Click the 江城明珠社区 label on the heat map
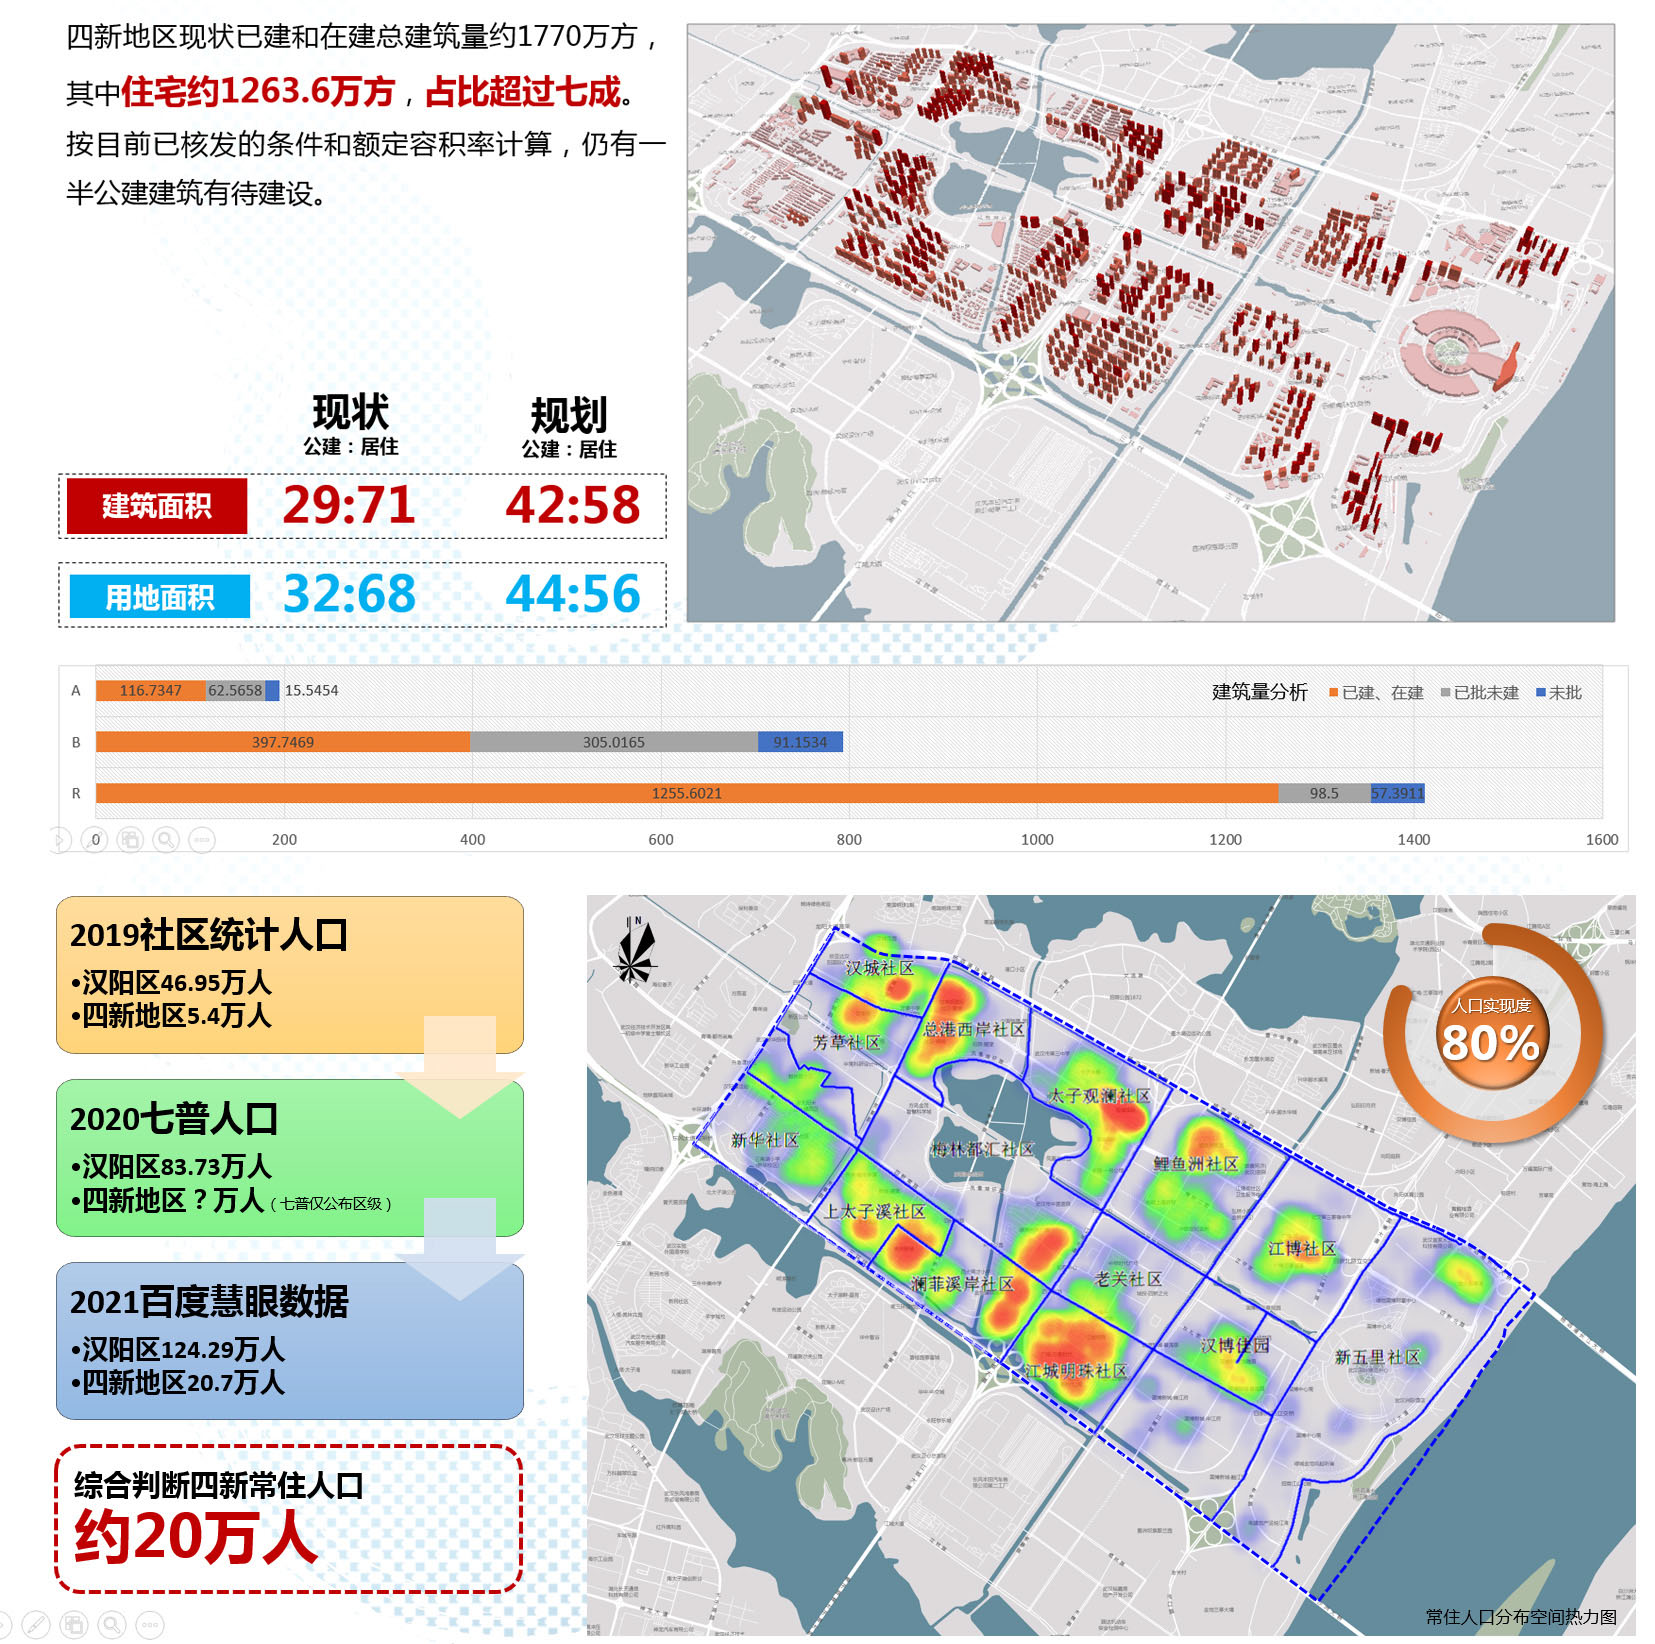 pyautogui.click(x=1075, y=1370)
